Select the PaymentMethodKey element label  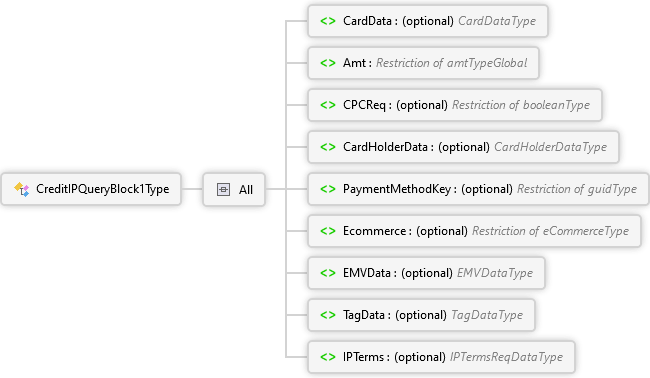397,189
